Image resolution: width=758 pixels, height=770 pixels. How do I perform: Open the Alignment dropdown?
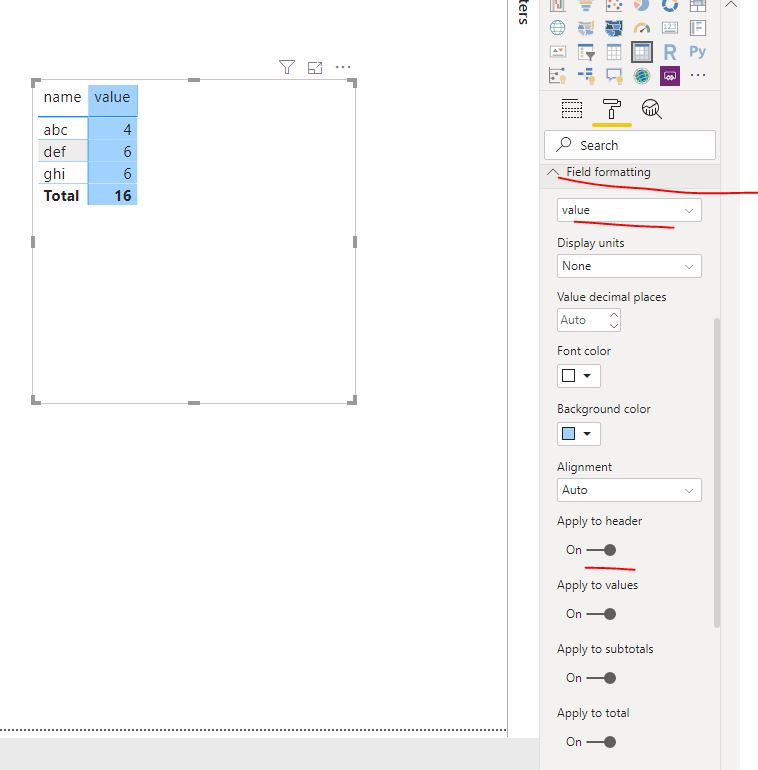coord(629,490)
